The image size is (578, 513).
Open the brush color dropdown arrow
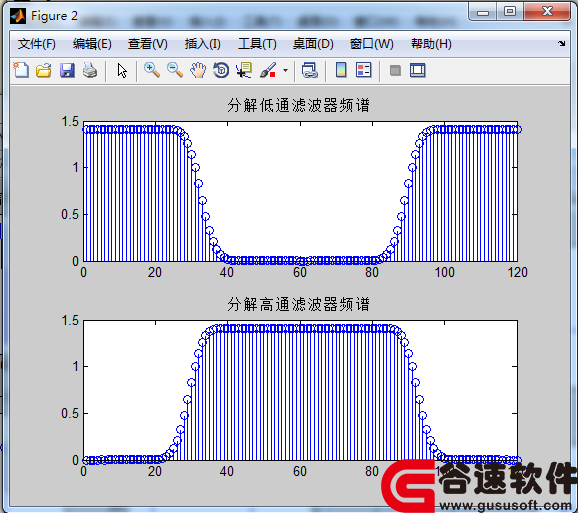pyautogui.click(x=285, y=70)
